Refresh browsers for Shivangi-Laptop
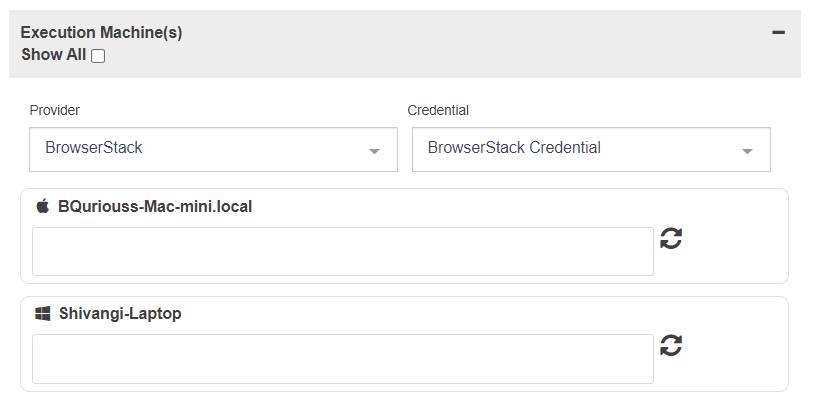The image size is (815, 407). pyautogui.click(x=671, y=345)
